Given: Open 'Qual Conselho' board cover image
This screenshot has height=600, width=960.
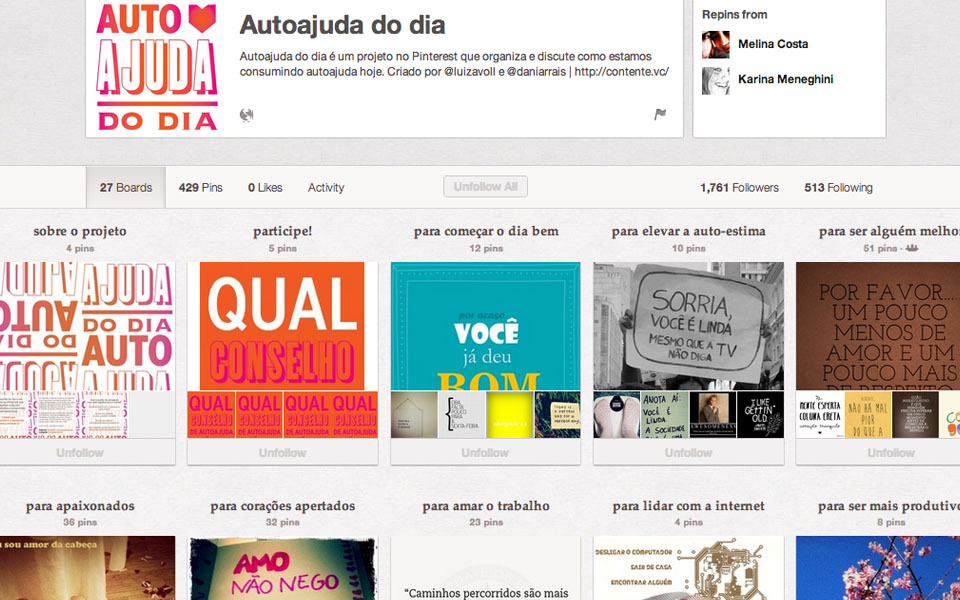Looking at the screenshot, I should coord(283,326).
